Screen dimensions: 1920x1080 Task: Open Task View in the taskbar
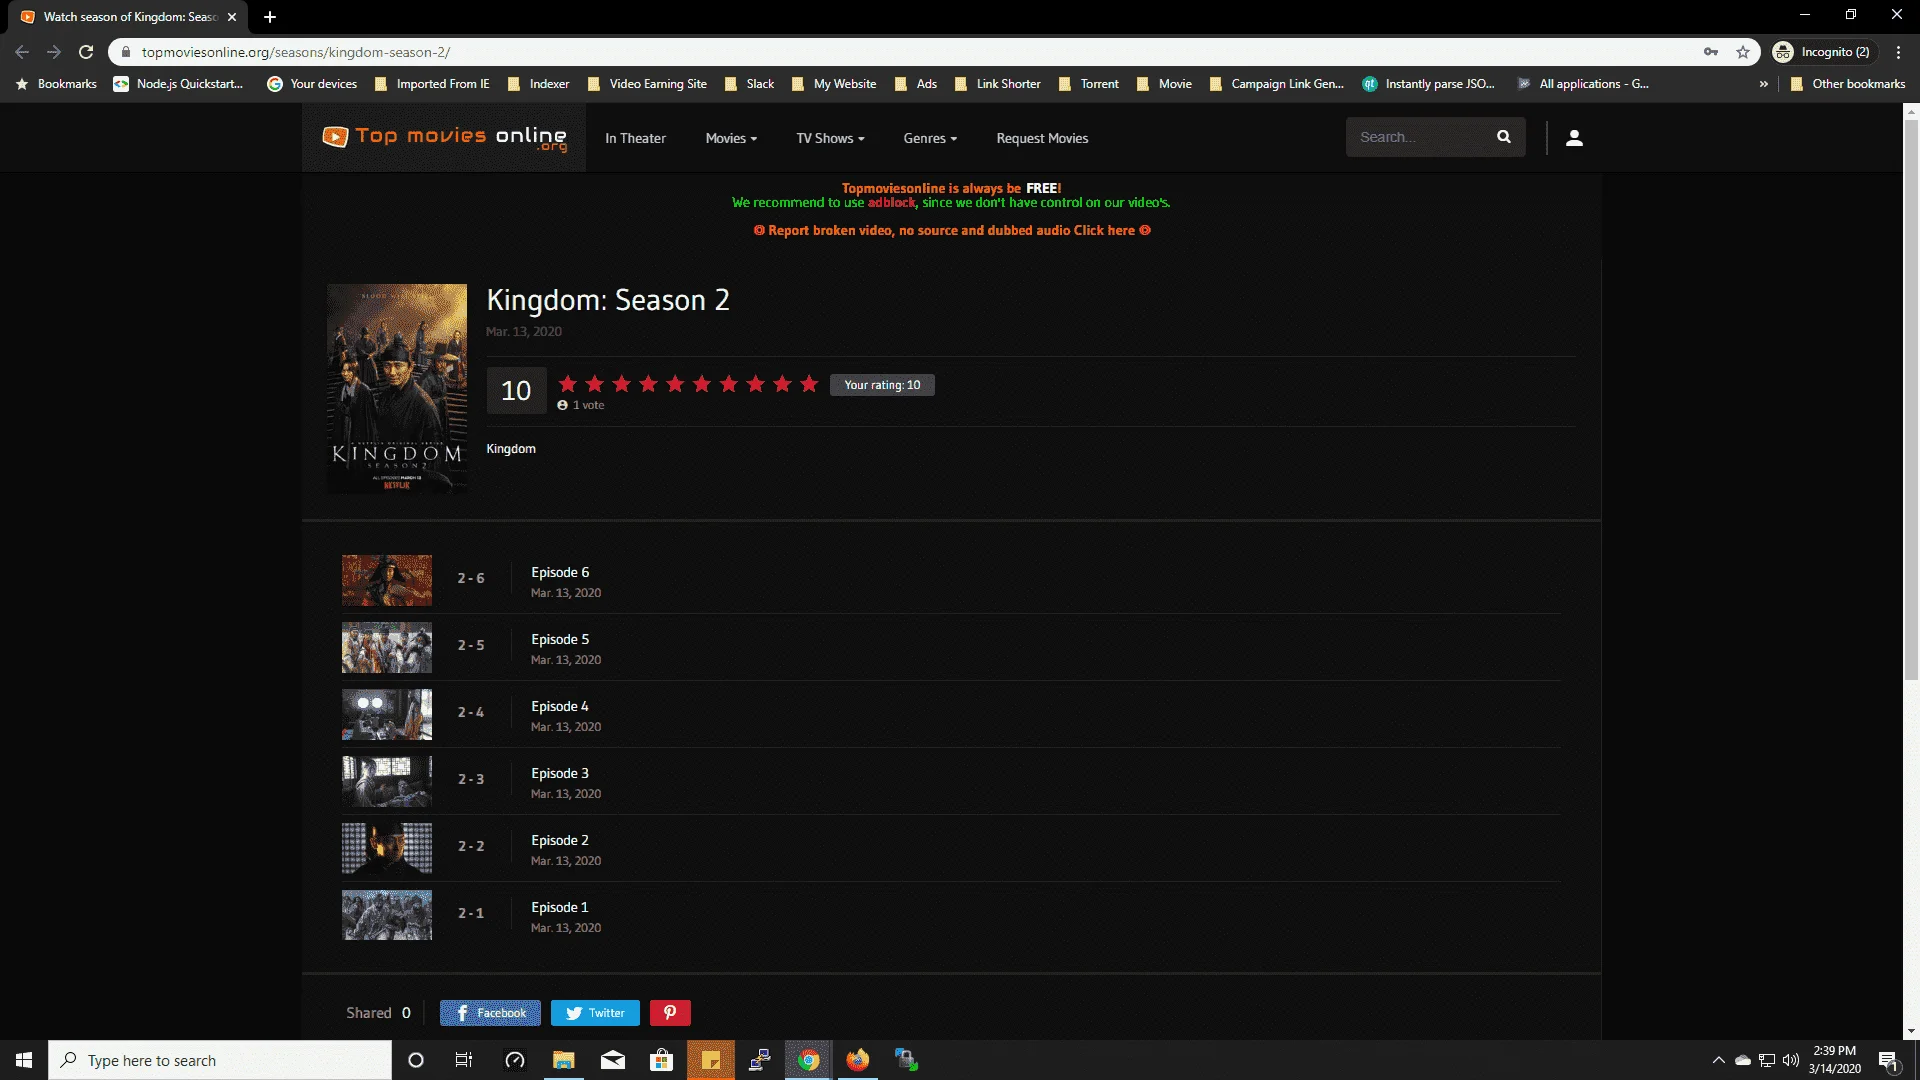pyautogui.click(x=464, y=1060)
